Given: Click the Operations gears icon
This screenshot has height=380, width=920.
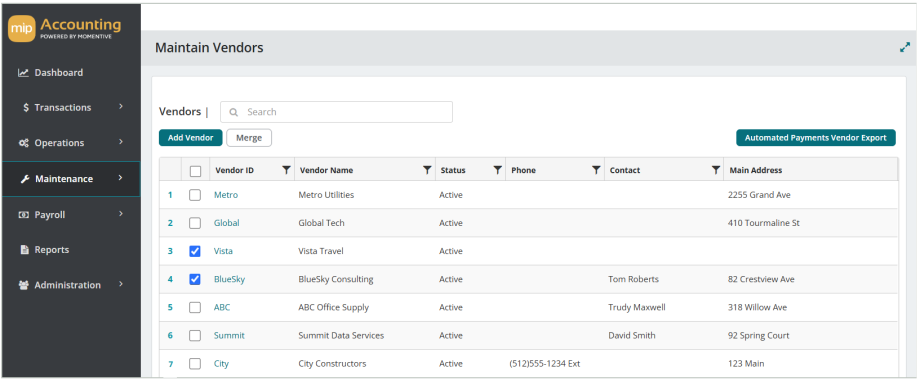Looking at the screenshot, I should 23,143.
